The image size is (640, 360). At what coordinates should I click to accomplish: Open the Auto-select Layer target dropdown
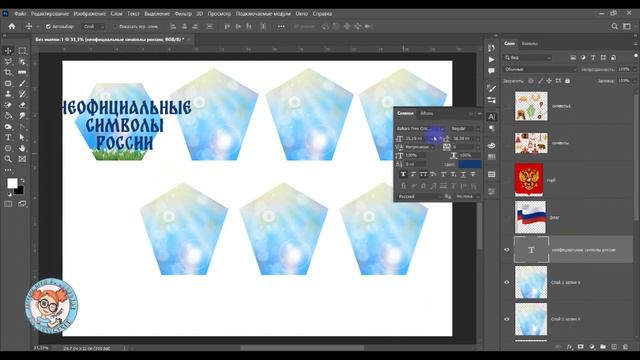pyautogui.click(x=93, y=27)
